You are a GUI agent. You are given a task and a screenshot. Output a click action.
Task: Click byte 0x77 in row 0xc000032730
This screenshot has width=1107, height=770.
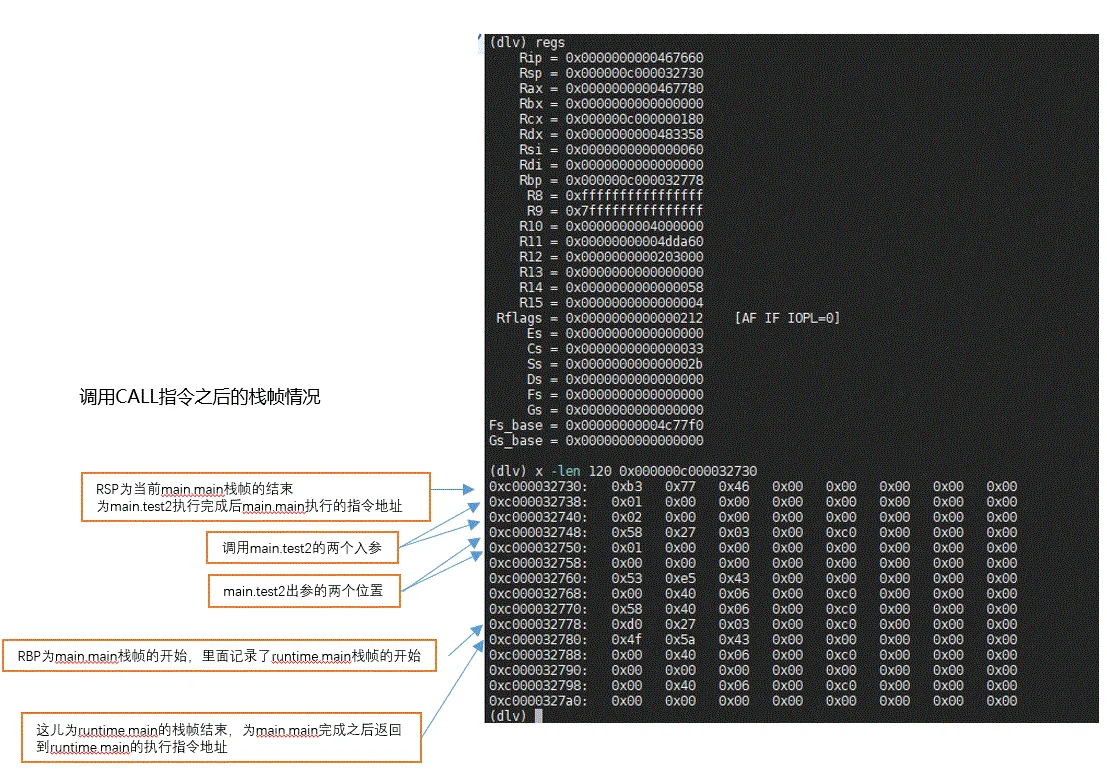pyautogui.click(x=680, y=487)
